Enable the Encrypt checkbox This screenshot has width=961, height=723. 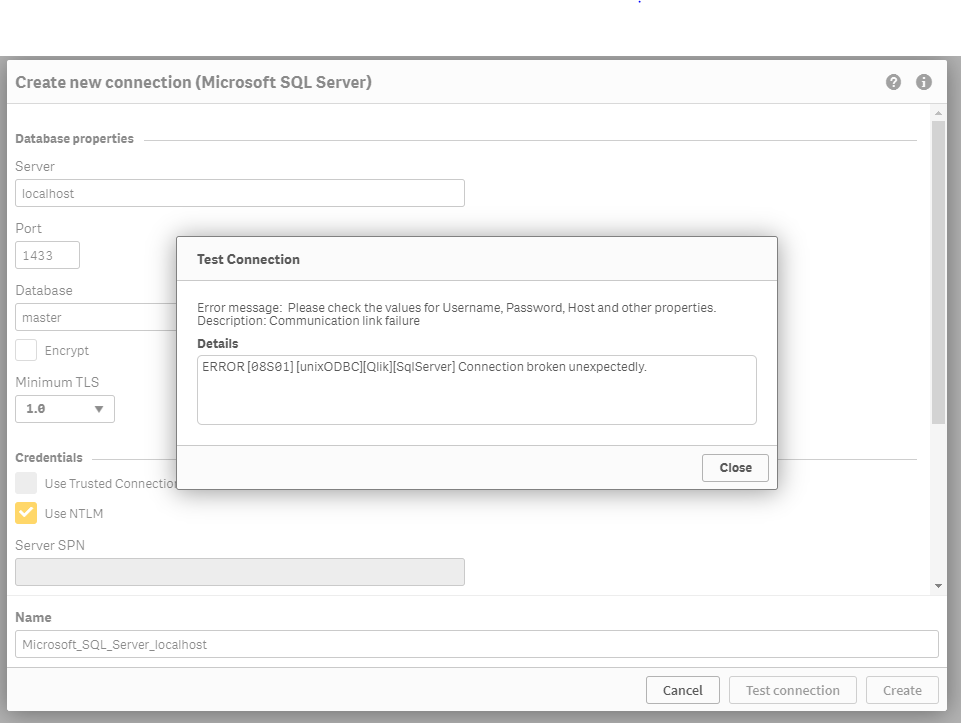[25, 350]
